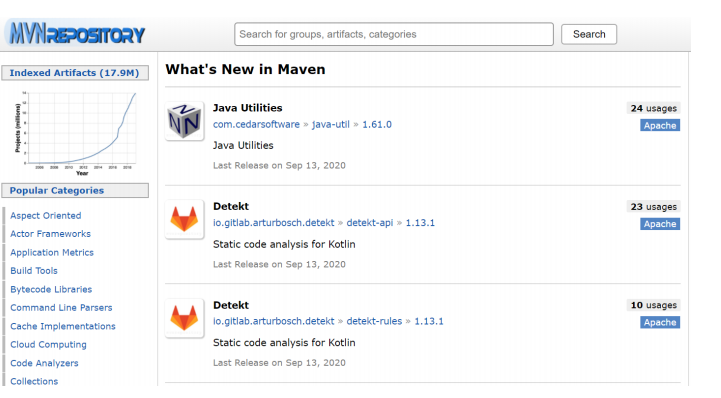Select the Apache license tag for detekt-rules
The height and width of the screenshot is (398, 721).
[660, 322]
